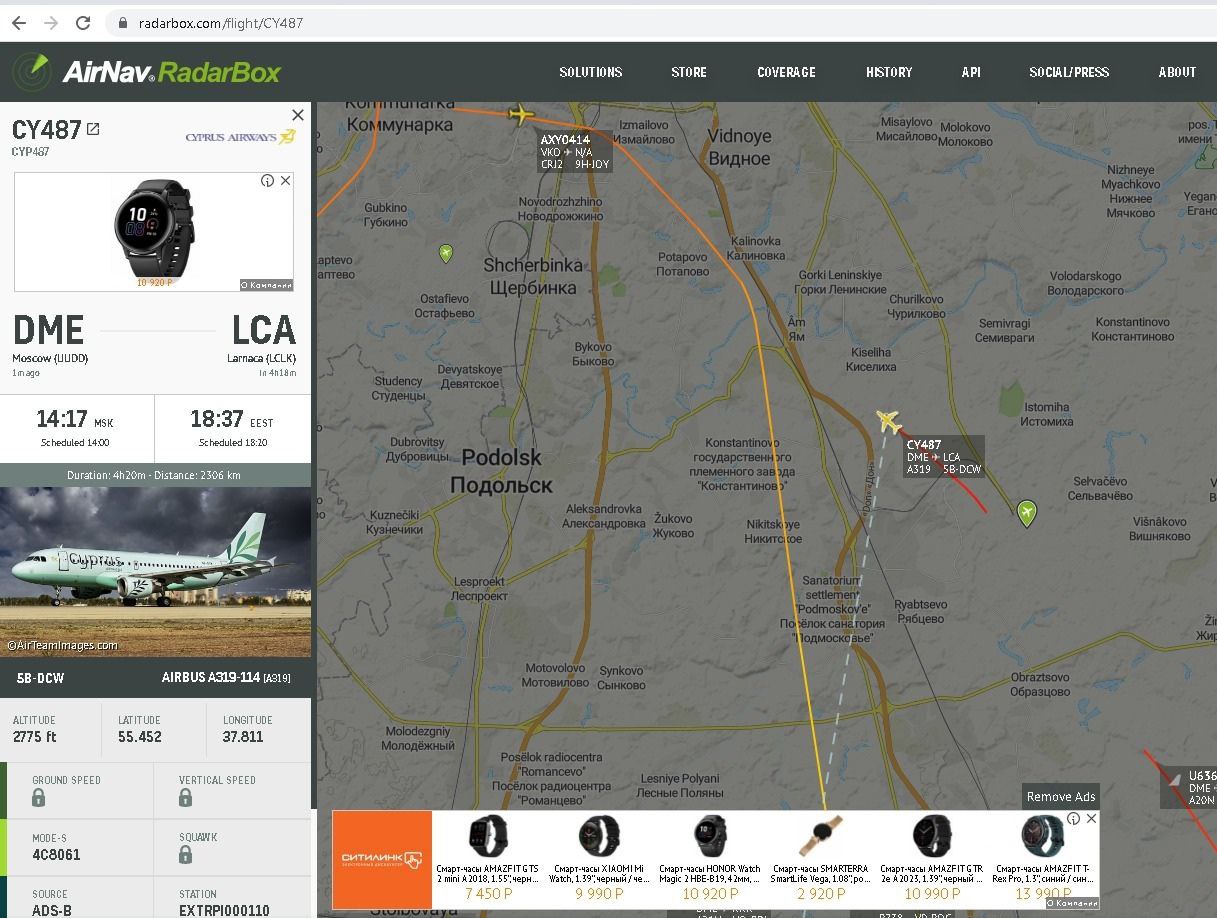Image resolution: width=1217 pixels, height=918 pixels.
Task: Click the Cyprus Airways airline logo
Action: pyautogui.click(x=240, y=137)
